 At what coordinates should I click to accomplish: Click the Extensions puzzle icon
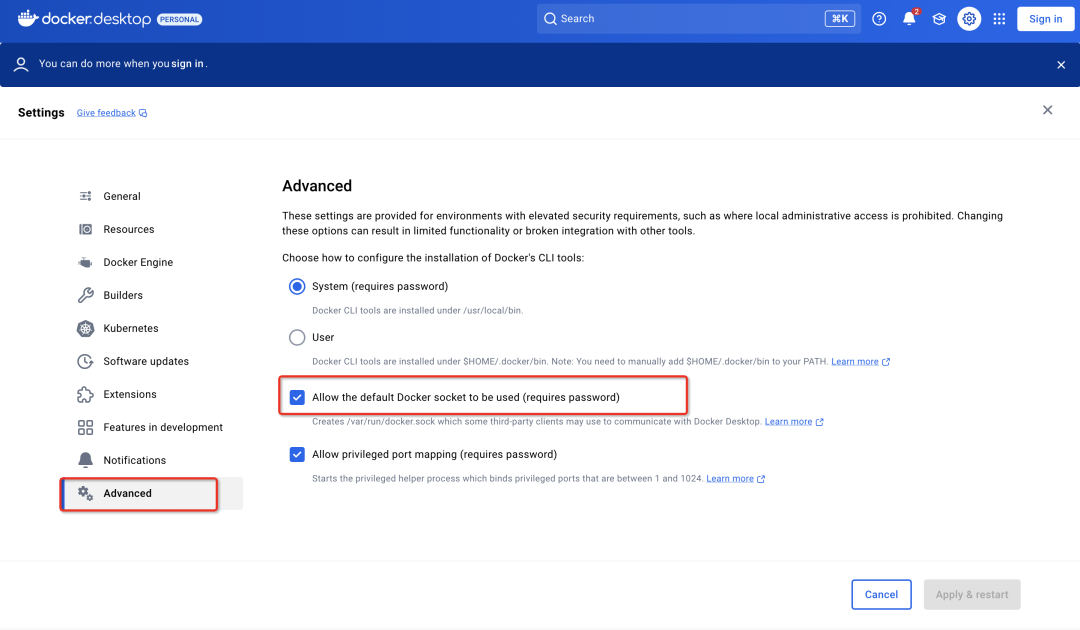pyautogui.click(x=85, y=395)
